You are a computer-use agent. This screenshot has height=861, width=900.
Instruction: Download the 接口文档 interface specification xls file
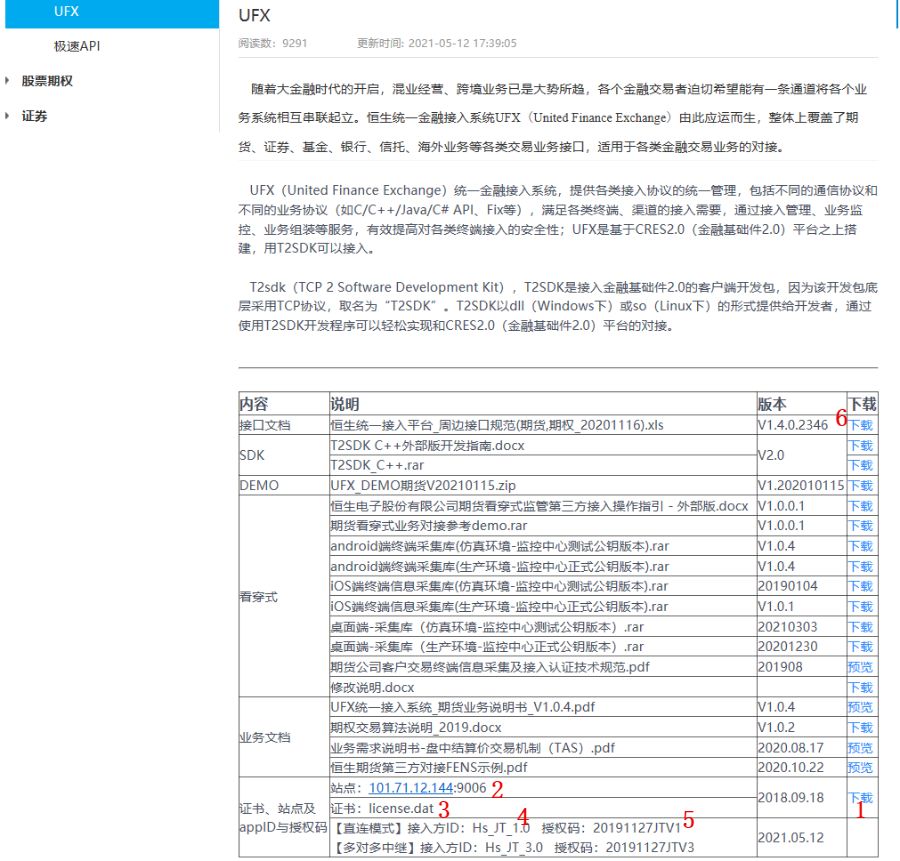point(860,426)
